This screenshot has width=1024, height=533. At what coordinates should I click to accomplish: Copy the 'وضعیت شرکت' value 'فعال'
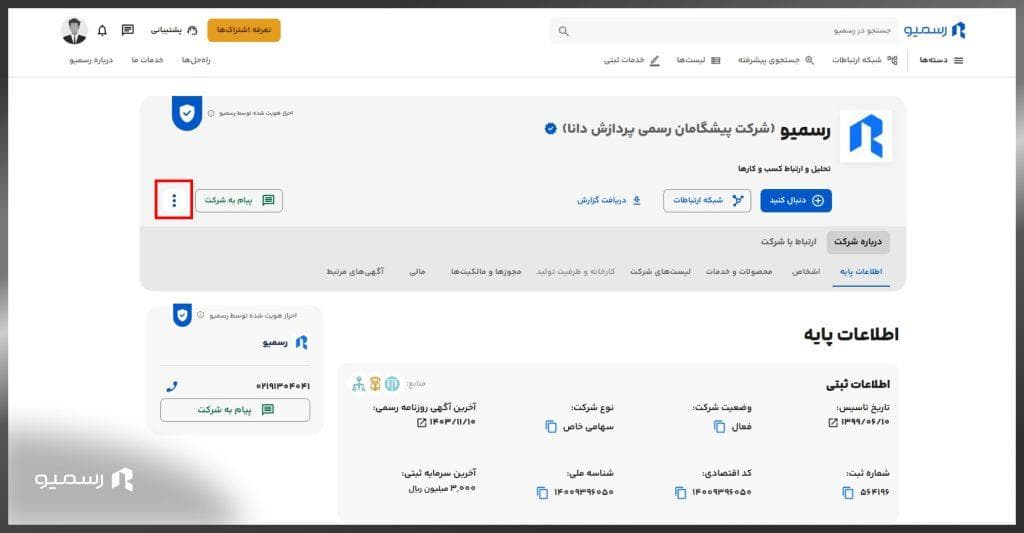(x=719, y=427)
